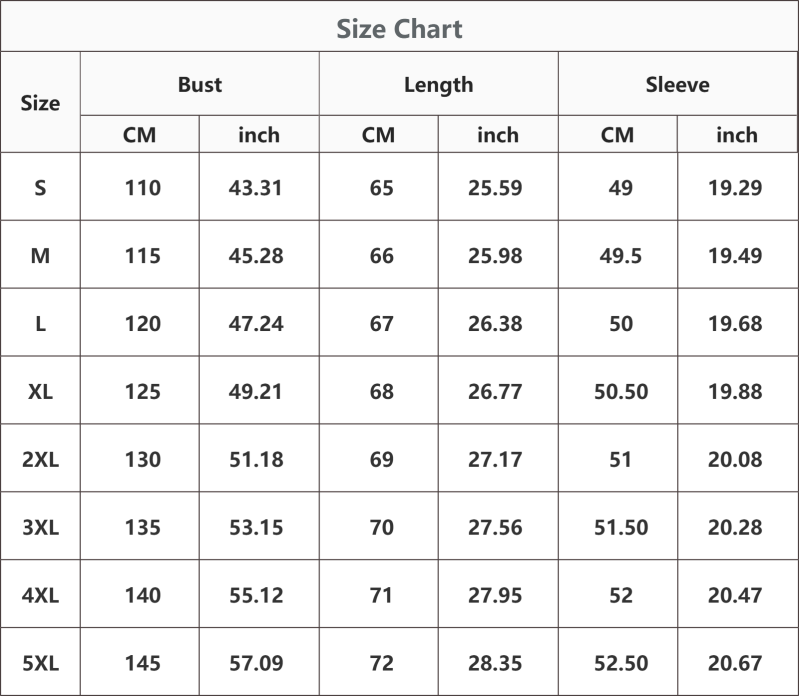This screenshot has width=800, height=696.
Task: Select the Sleeve column header
Action: coord(678,85)
